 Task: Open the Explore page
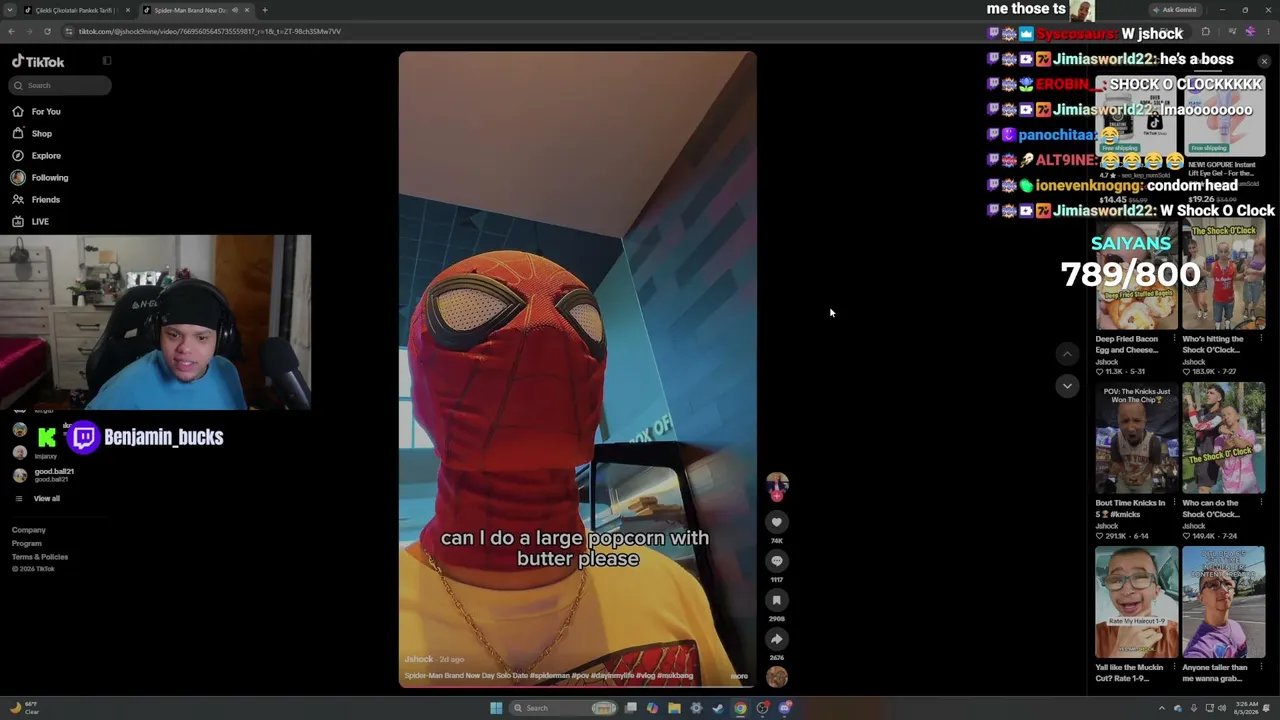(x=36, y=155)
